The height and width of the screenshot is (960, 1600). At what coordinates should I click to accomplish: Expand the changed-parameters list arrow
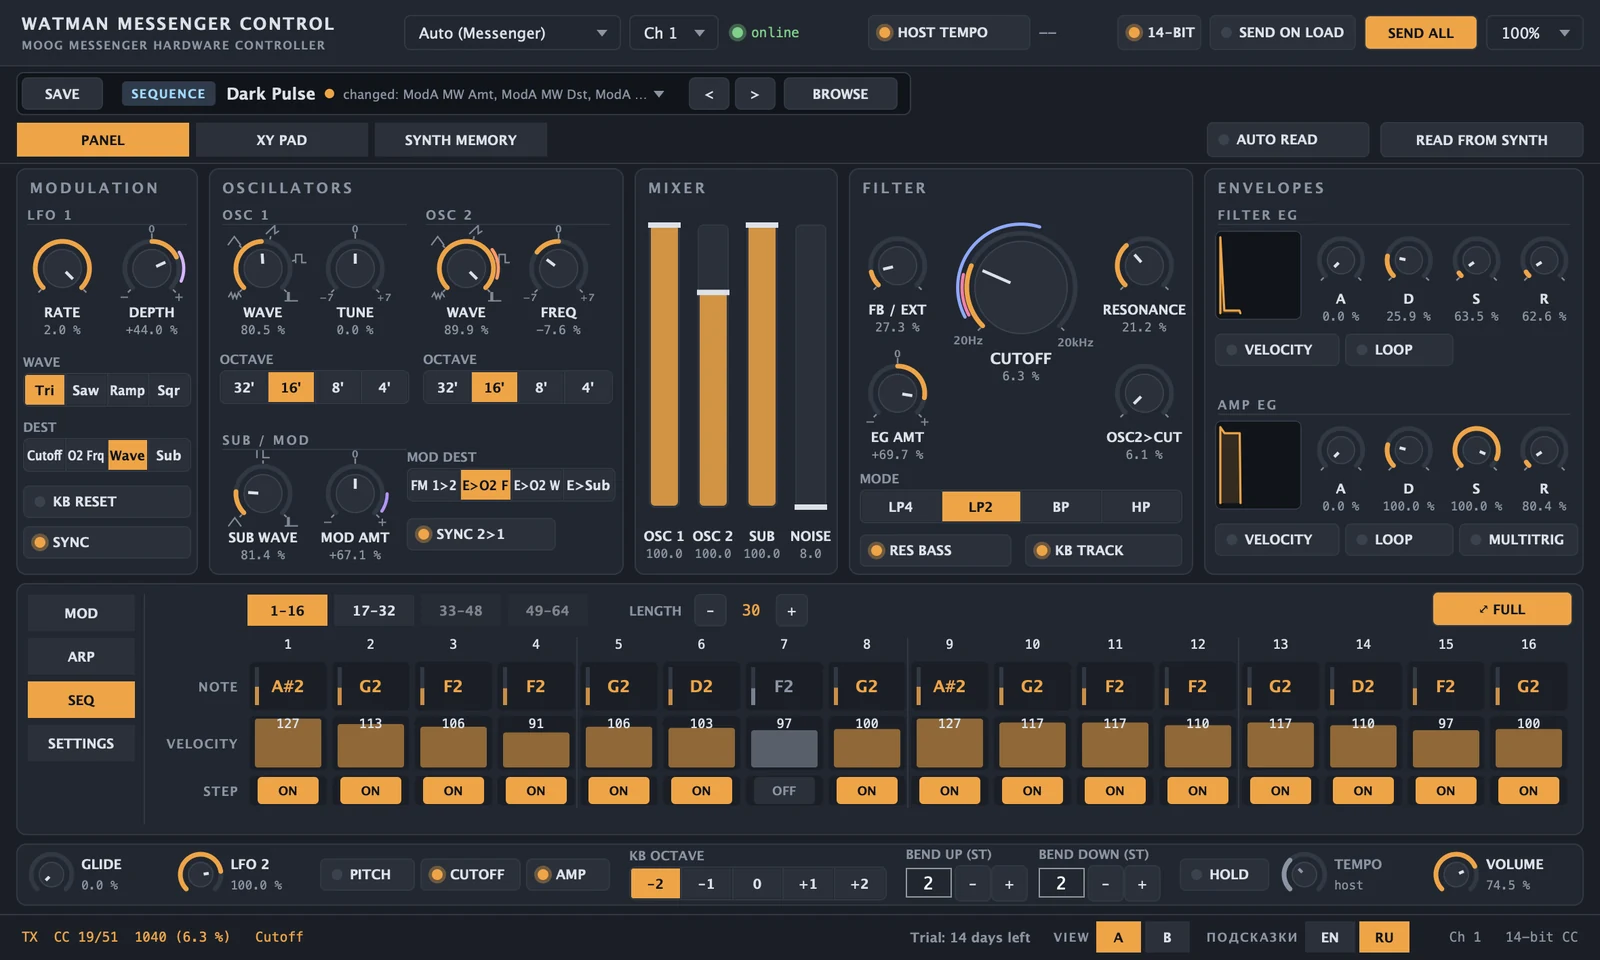point(659,94)
